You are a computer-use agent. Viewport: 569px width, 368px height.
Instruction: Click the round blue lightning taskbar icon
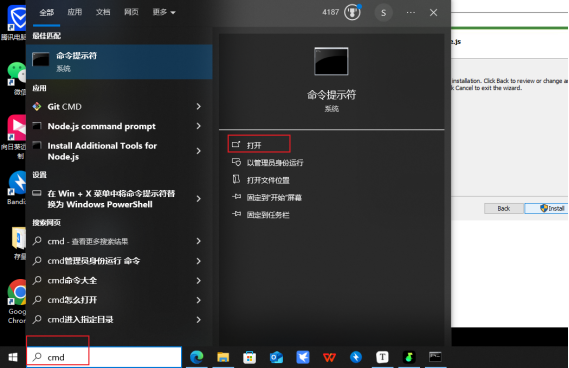356,357
